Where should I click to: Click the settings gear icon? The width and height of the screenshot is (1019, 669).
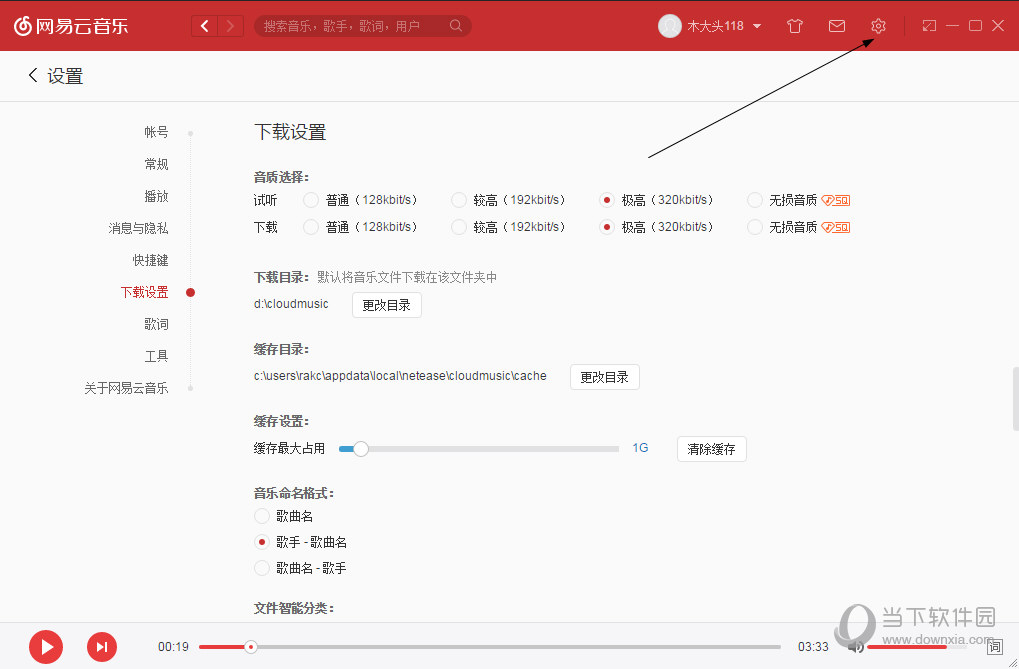[877, 25]
